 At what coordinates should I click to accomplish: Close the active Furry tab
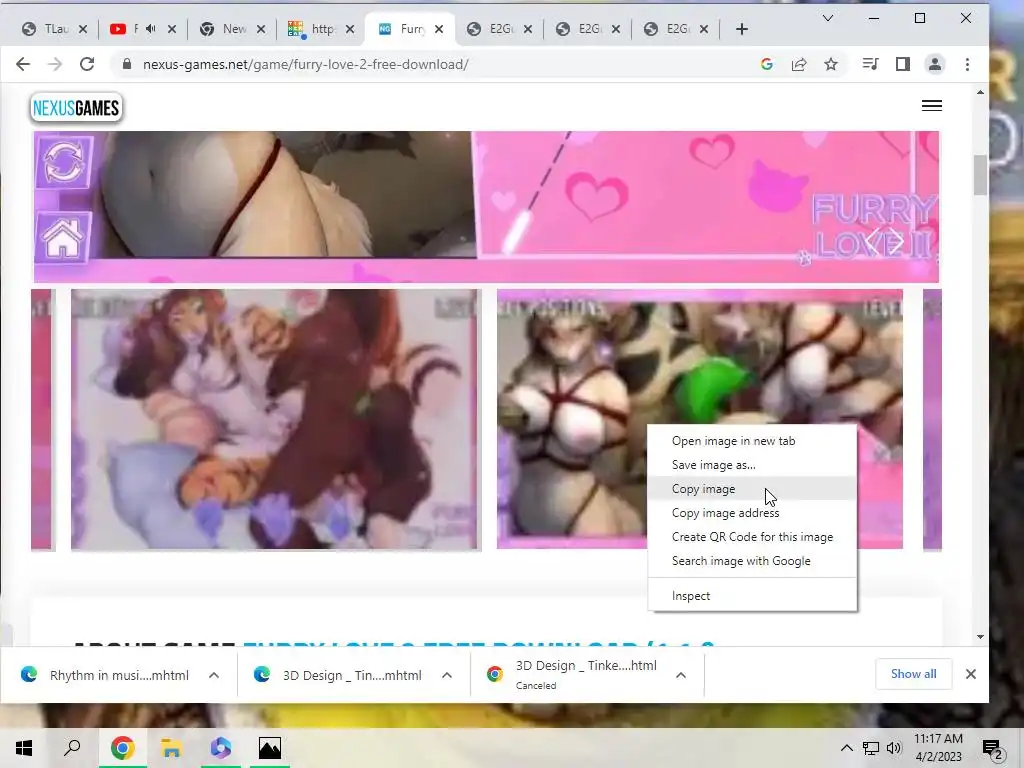(439, 29)
